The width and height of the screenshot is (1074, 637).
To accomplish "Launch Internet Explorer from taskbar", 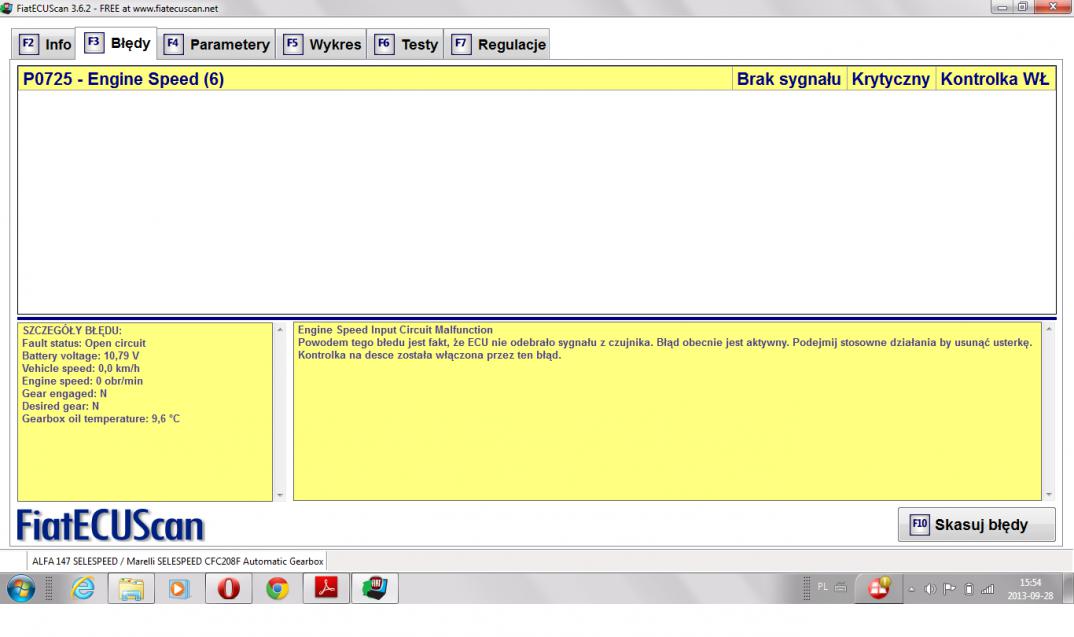I will point(83,588).
